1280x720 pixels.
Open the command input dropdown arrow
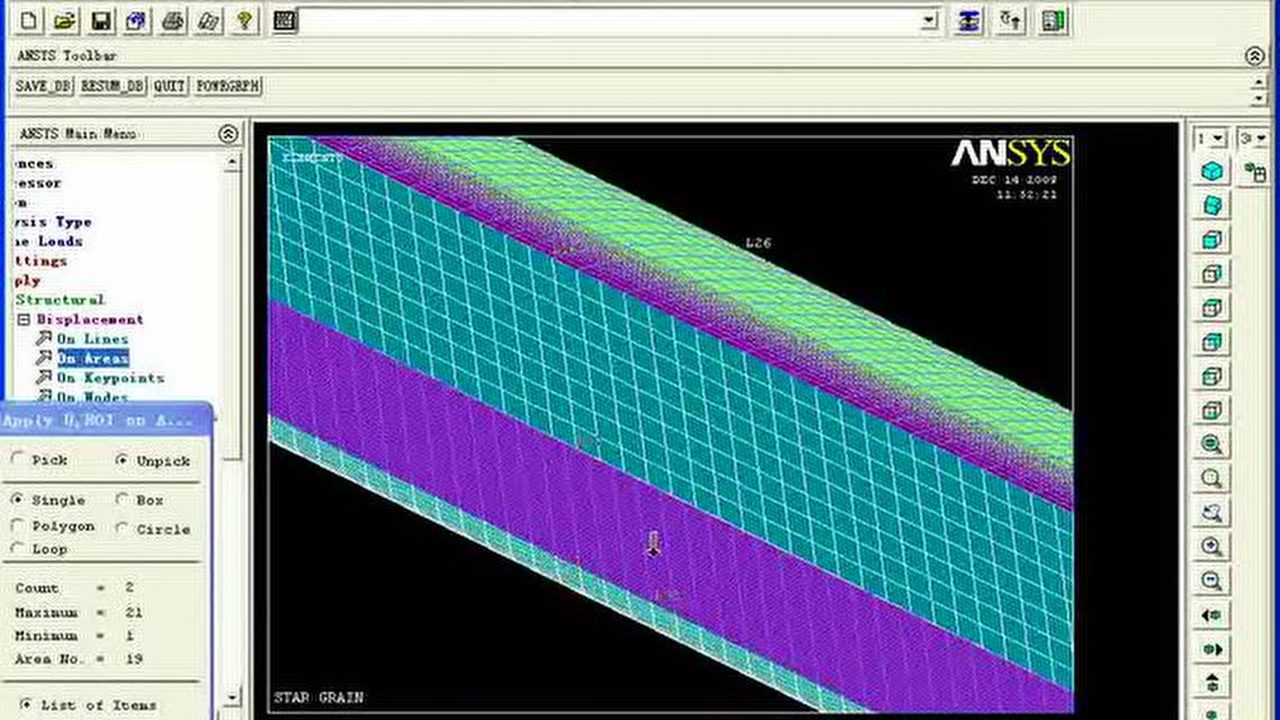point(929,21)
